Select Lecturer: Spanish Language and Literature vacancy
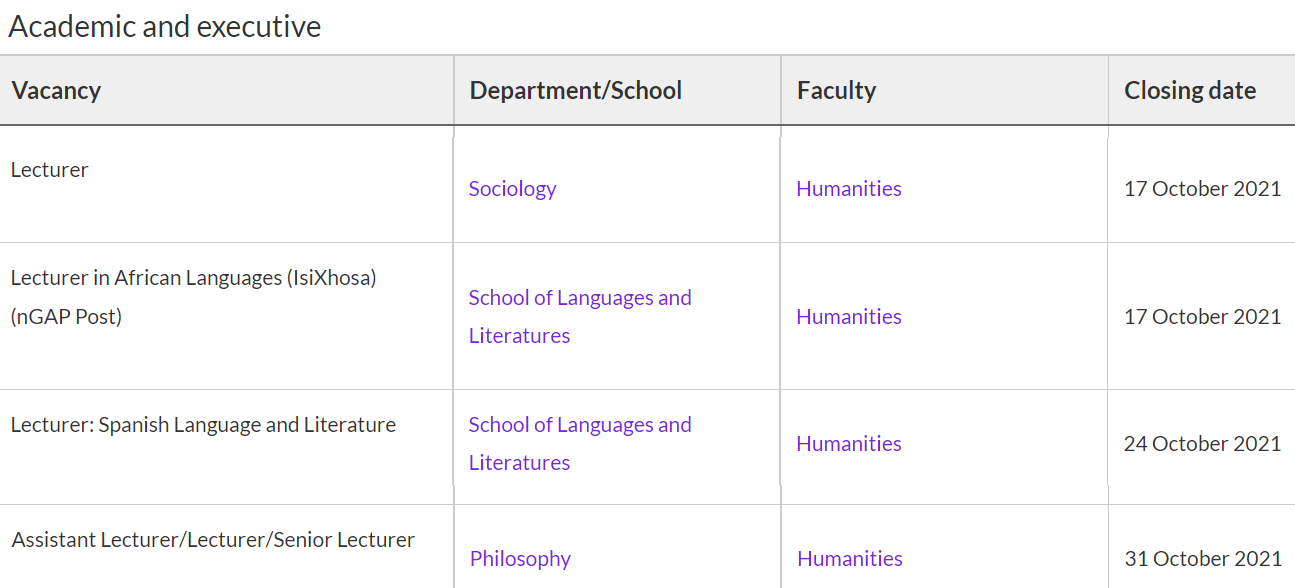This screenshot has width=1295, height=588. pyautogui.click(x=203, y=425)
